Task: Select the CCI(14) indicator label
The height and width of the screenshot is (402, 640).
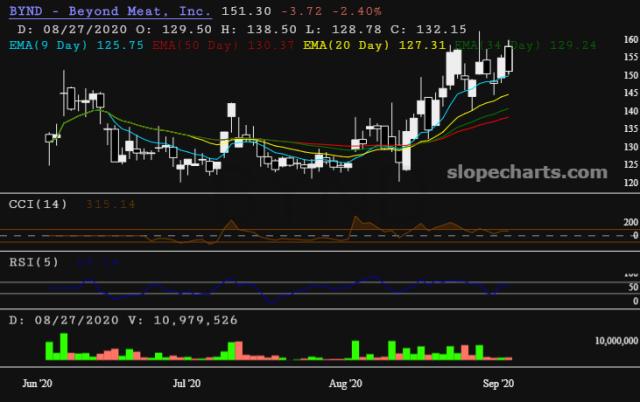Action: point(38,204)
